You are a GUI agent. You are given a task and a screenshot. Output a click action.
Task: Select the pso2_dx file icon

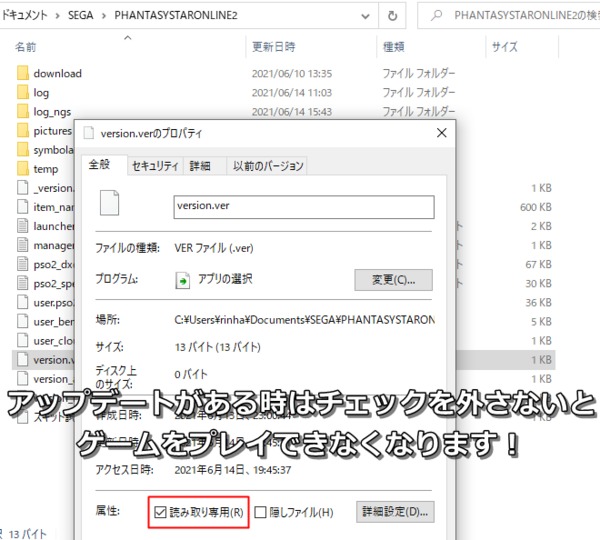pos(23,264)
